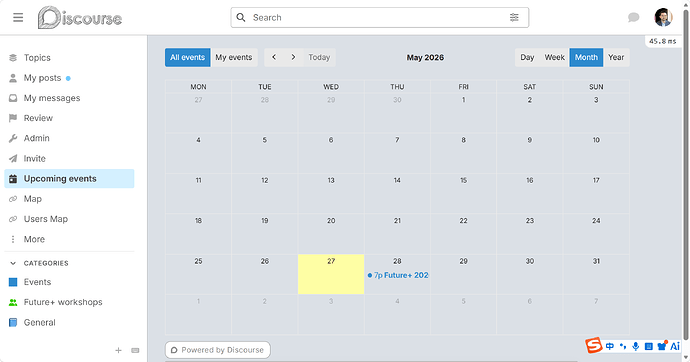Select the highlighted May 27 day cell
The height and width of the screenshot is (362, 690).
pyautogui.click(x=331, y=274)
